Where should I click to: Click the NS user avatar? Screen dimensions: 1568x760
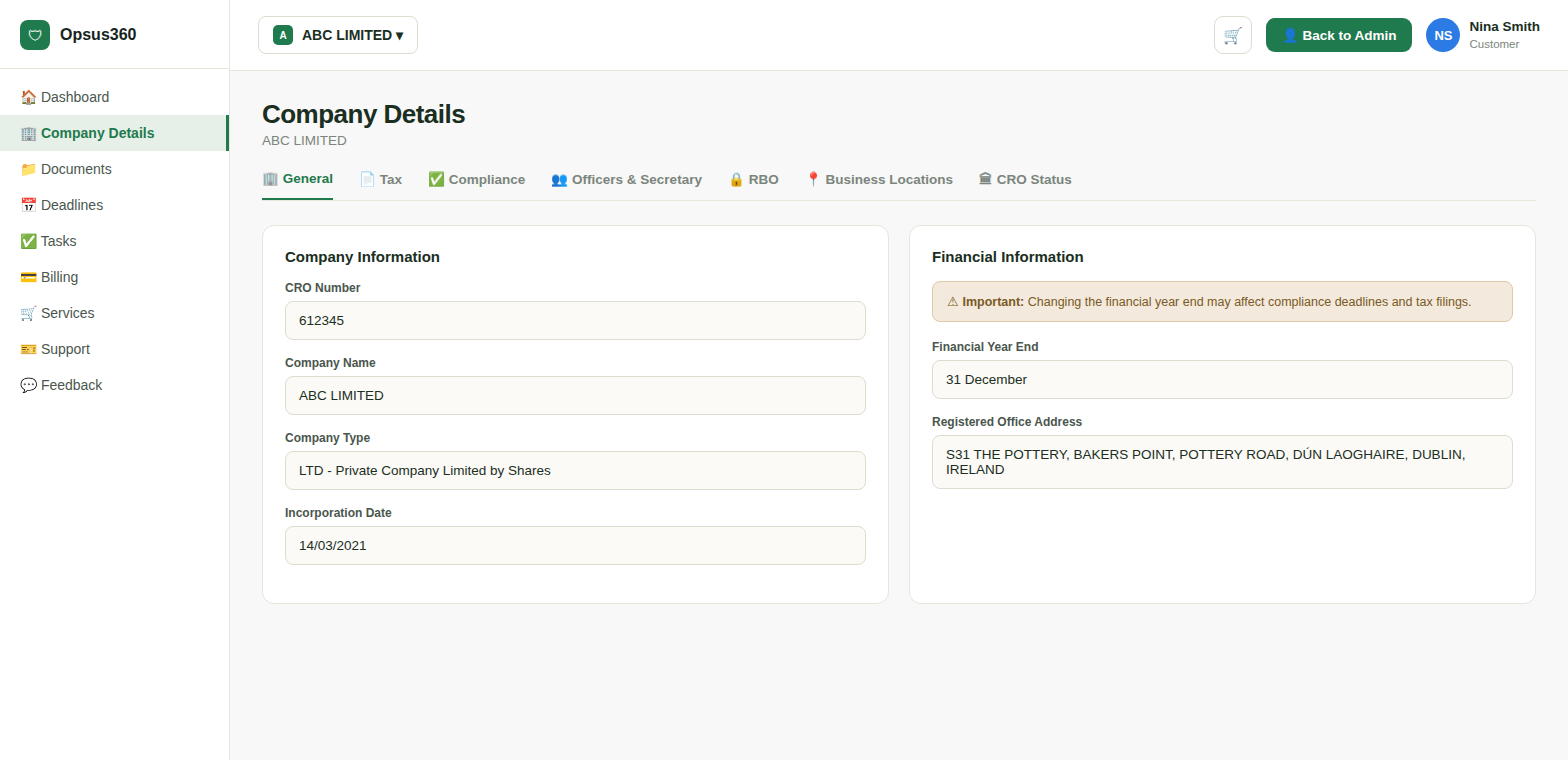coord(1443,35)
